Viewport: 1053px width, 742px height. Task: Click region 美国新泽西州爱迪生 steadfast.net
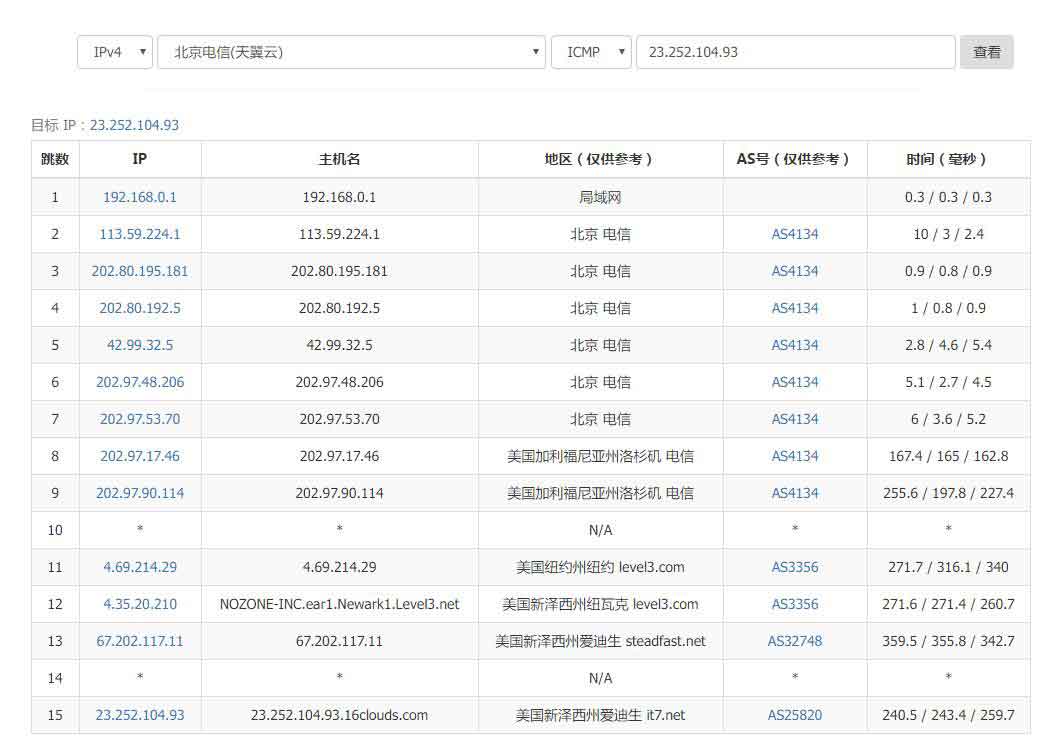click(x=600, y=641)
